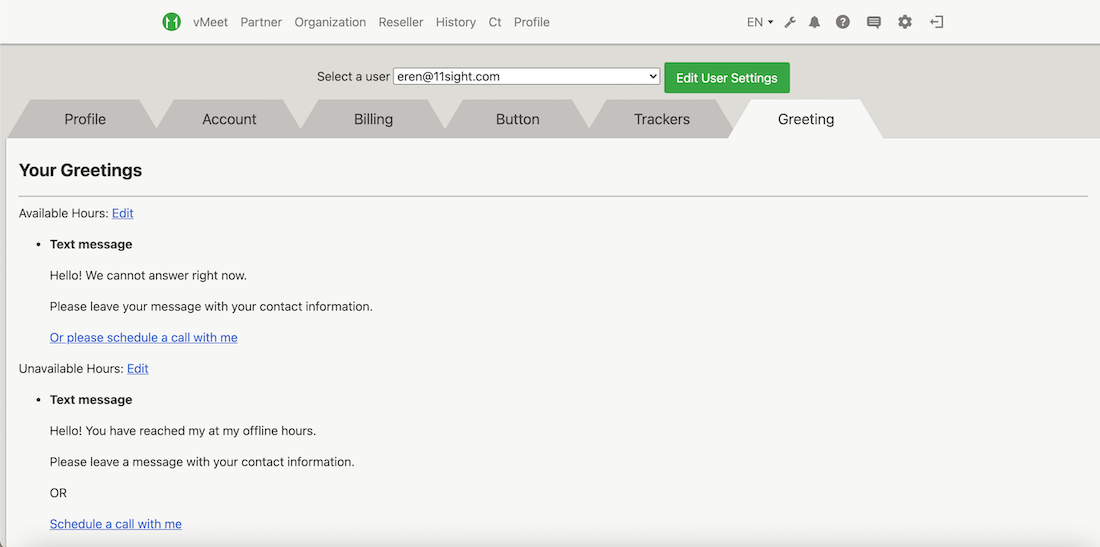This screenshot has height=547, width=1100.
Task: Open the vMeet menu item
Action: tap(210, 22)
